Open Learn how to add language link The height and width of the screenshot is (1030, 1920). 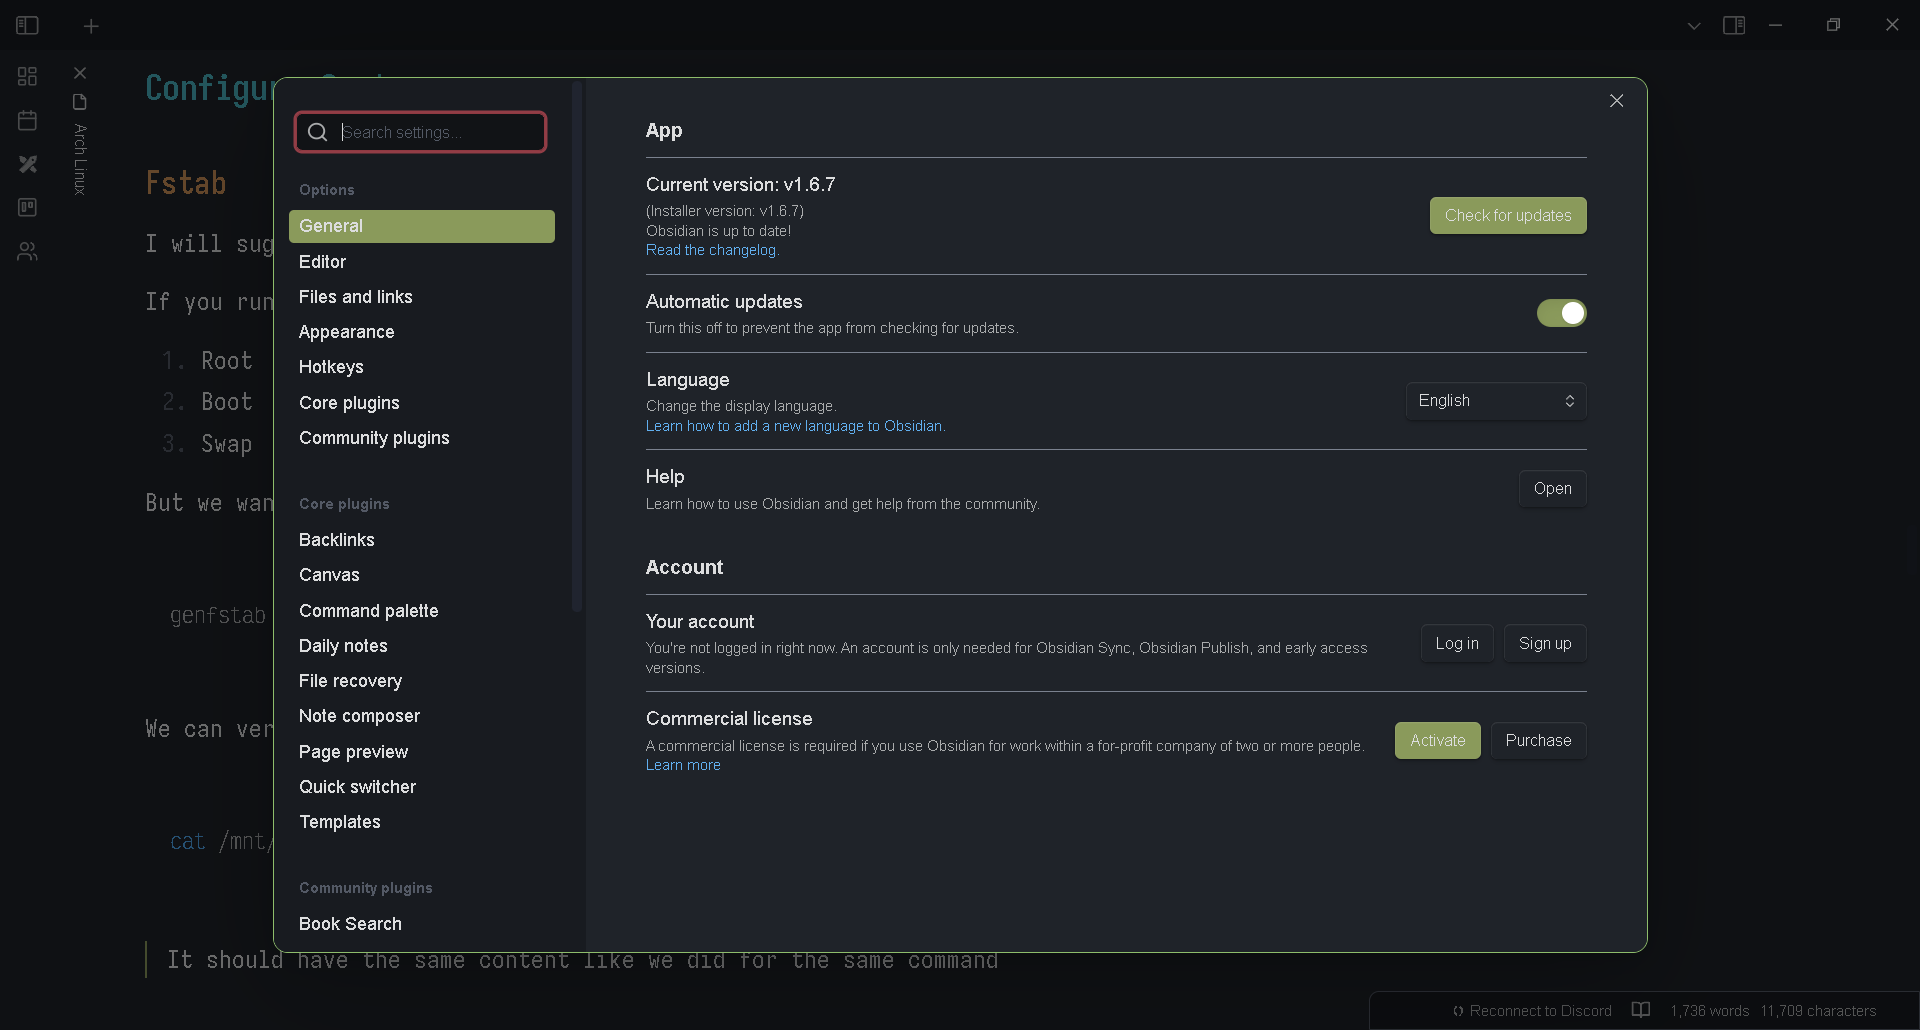795,426
